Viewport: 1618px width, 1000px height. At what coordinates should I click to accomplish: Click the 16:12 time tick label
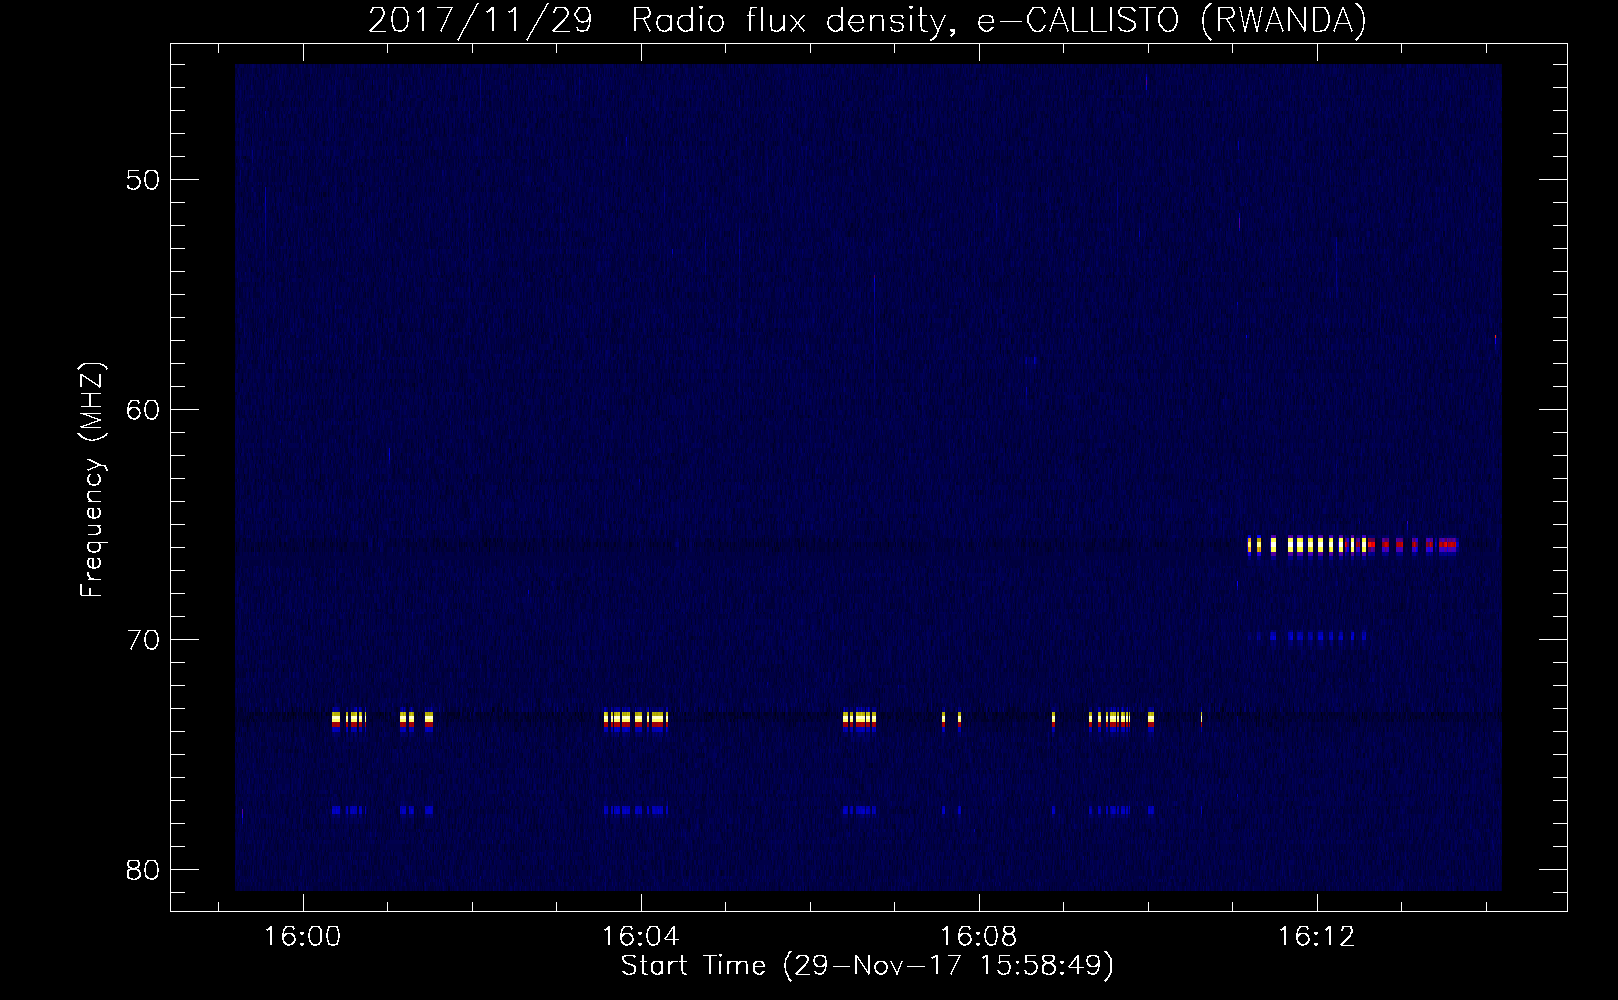[1317, 936]
